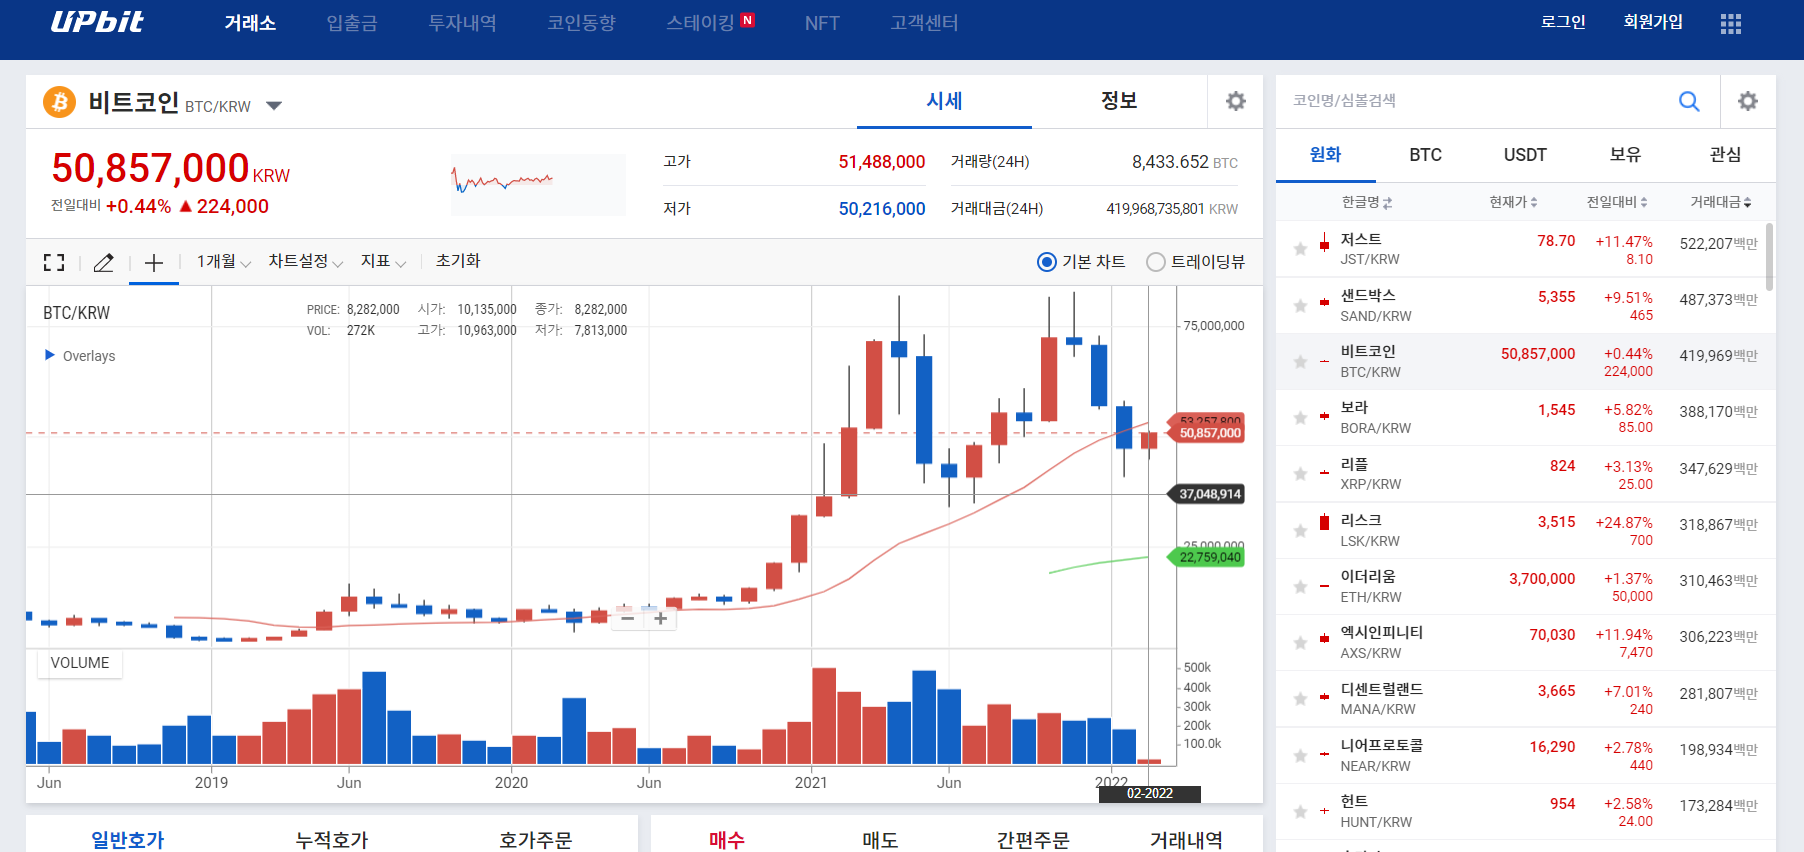Select the crosshair cursor tool

pos(154,262)
